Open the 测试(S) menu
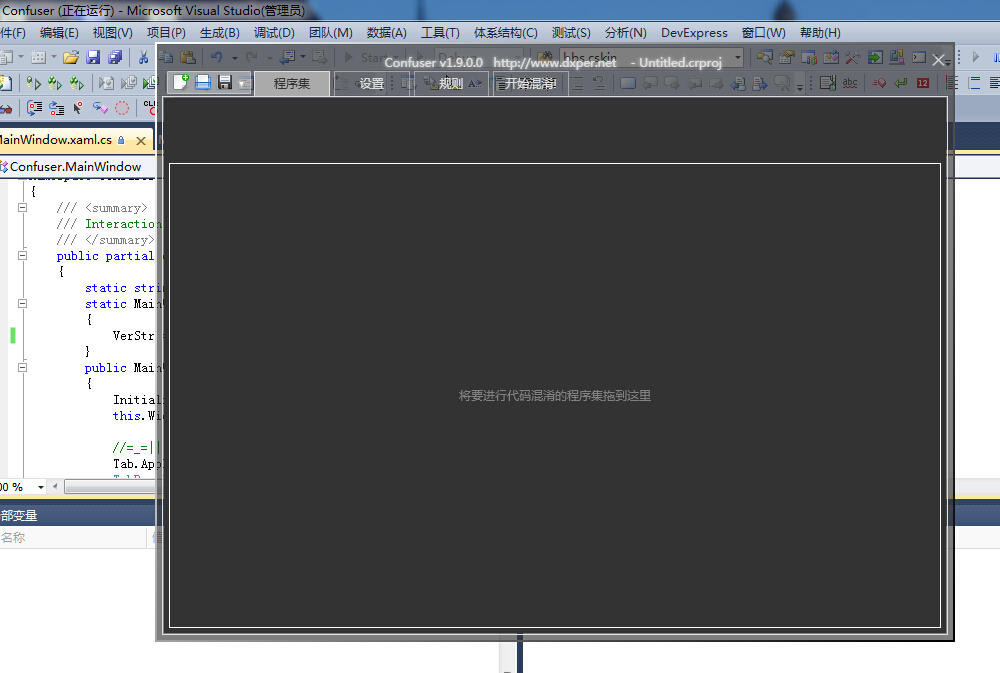Screen dimensions: 1000x673 tap(571, 33)
